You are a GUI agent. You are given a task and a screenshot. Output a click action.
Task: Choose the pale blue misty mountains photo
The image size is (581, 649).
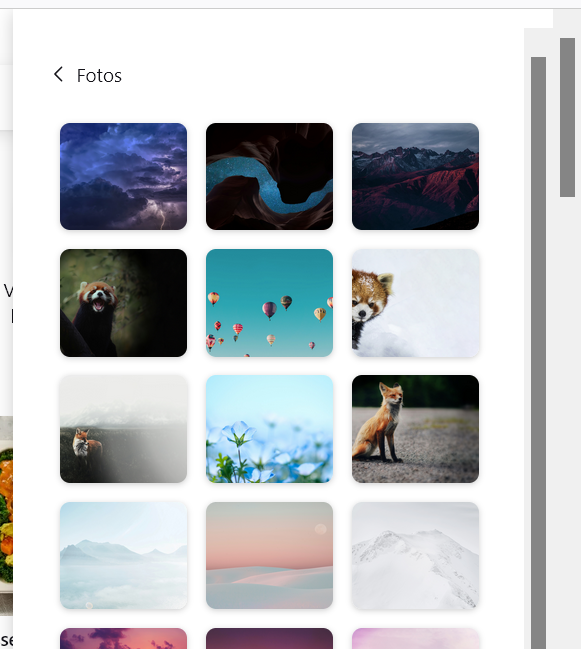[123, 555]
